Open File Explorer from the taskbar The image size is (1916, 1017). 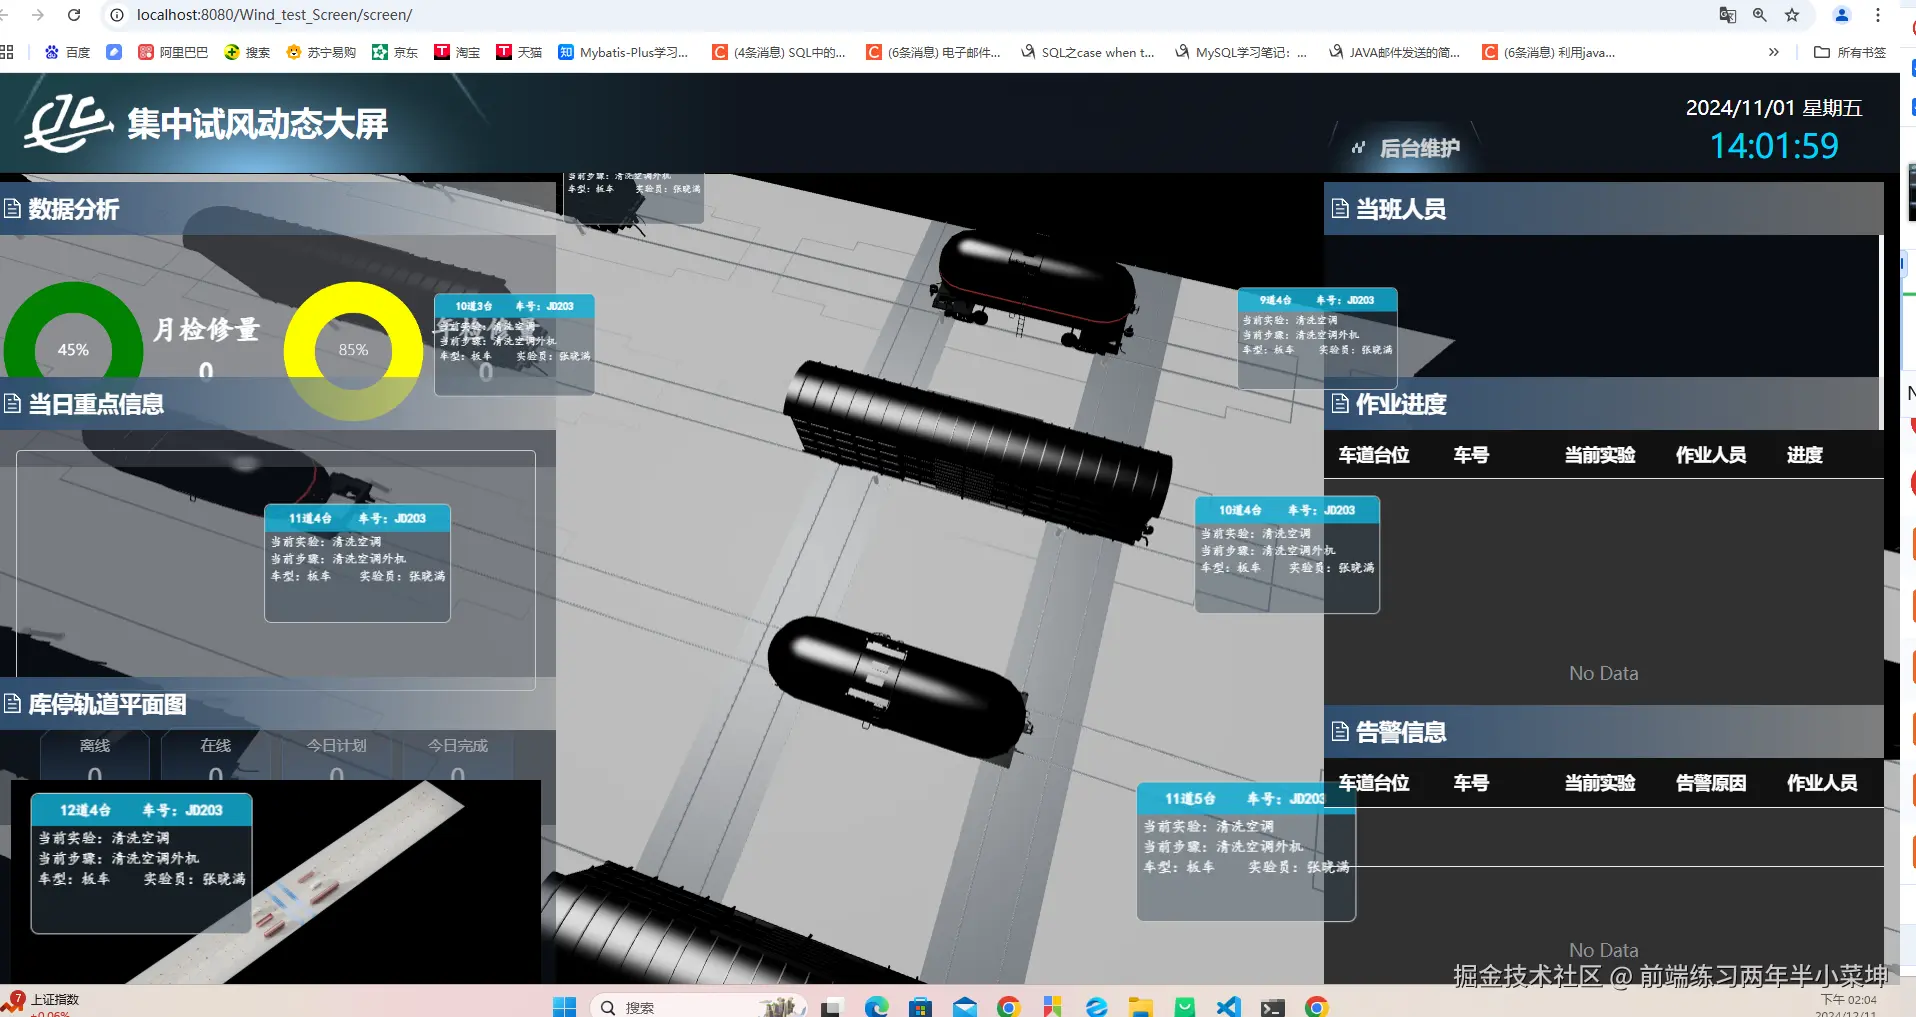[x=1141, y=1007]
